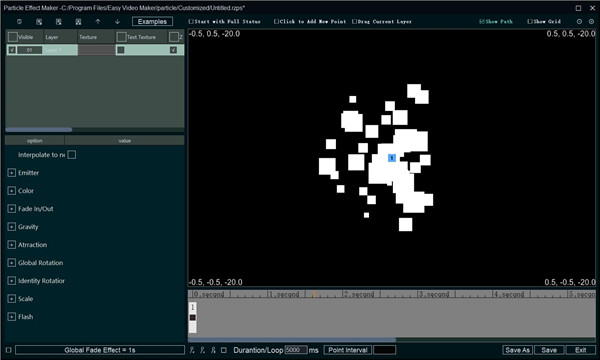Click the option column header

click(35, 140)
